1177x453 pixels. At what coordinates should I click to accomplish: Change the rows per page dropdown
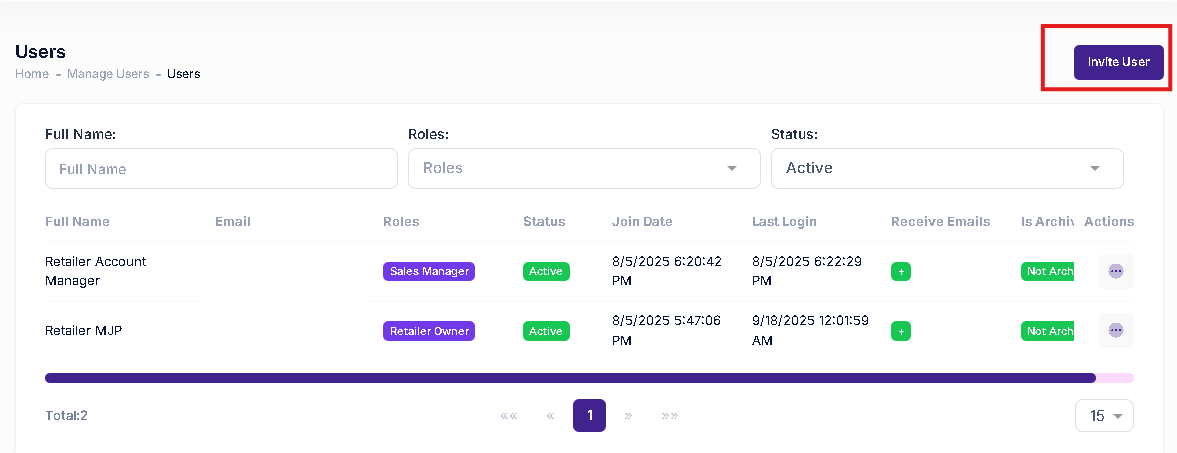[x=1104, y=416]
